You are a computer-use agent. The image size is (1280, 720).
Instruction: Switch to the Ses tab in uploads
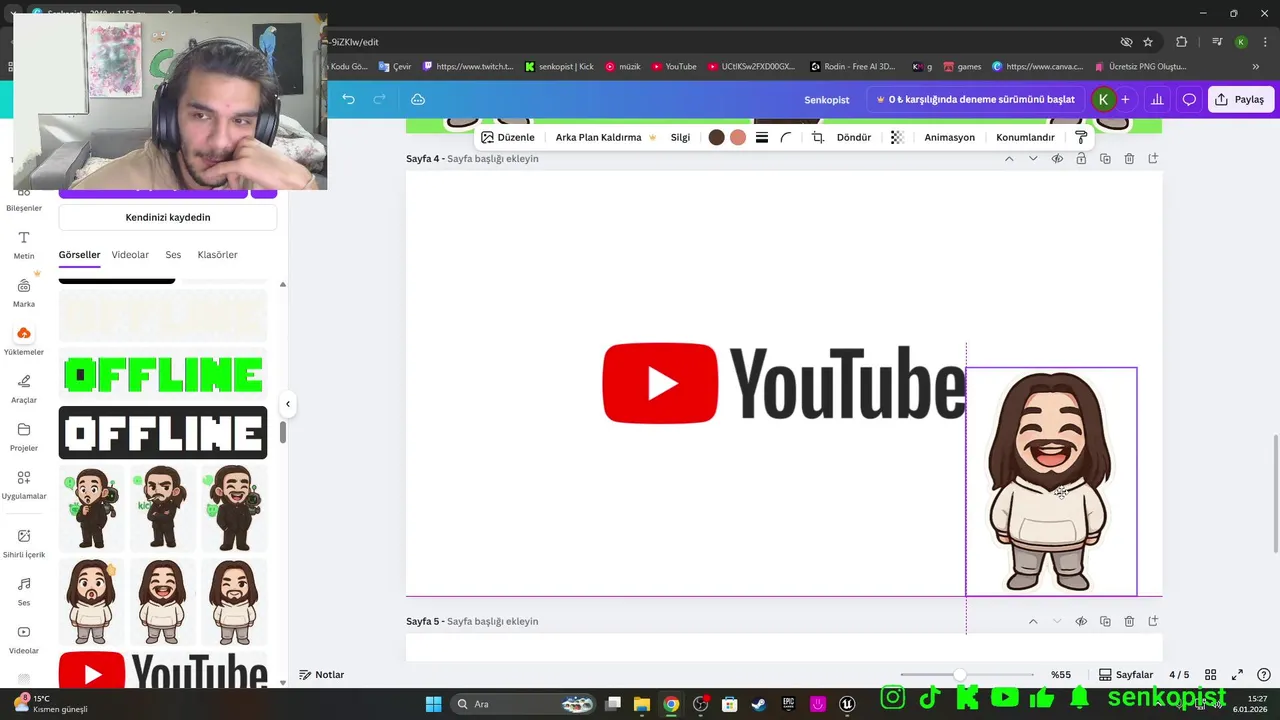pos(173,255)
